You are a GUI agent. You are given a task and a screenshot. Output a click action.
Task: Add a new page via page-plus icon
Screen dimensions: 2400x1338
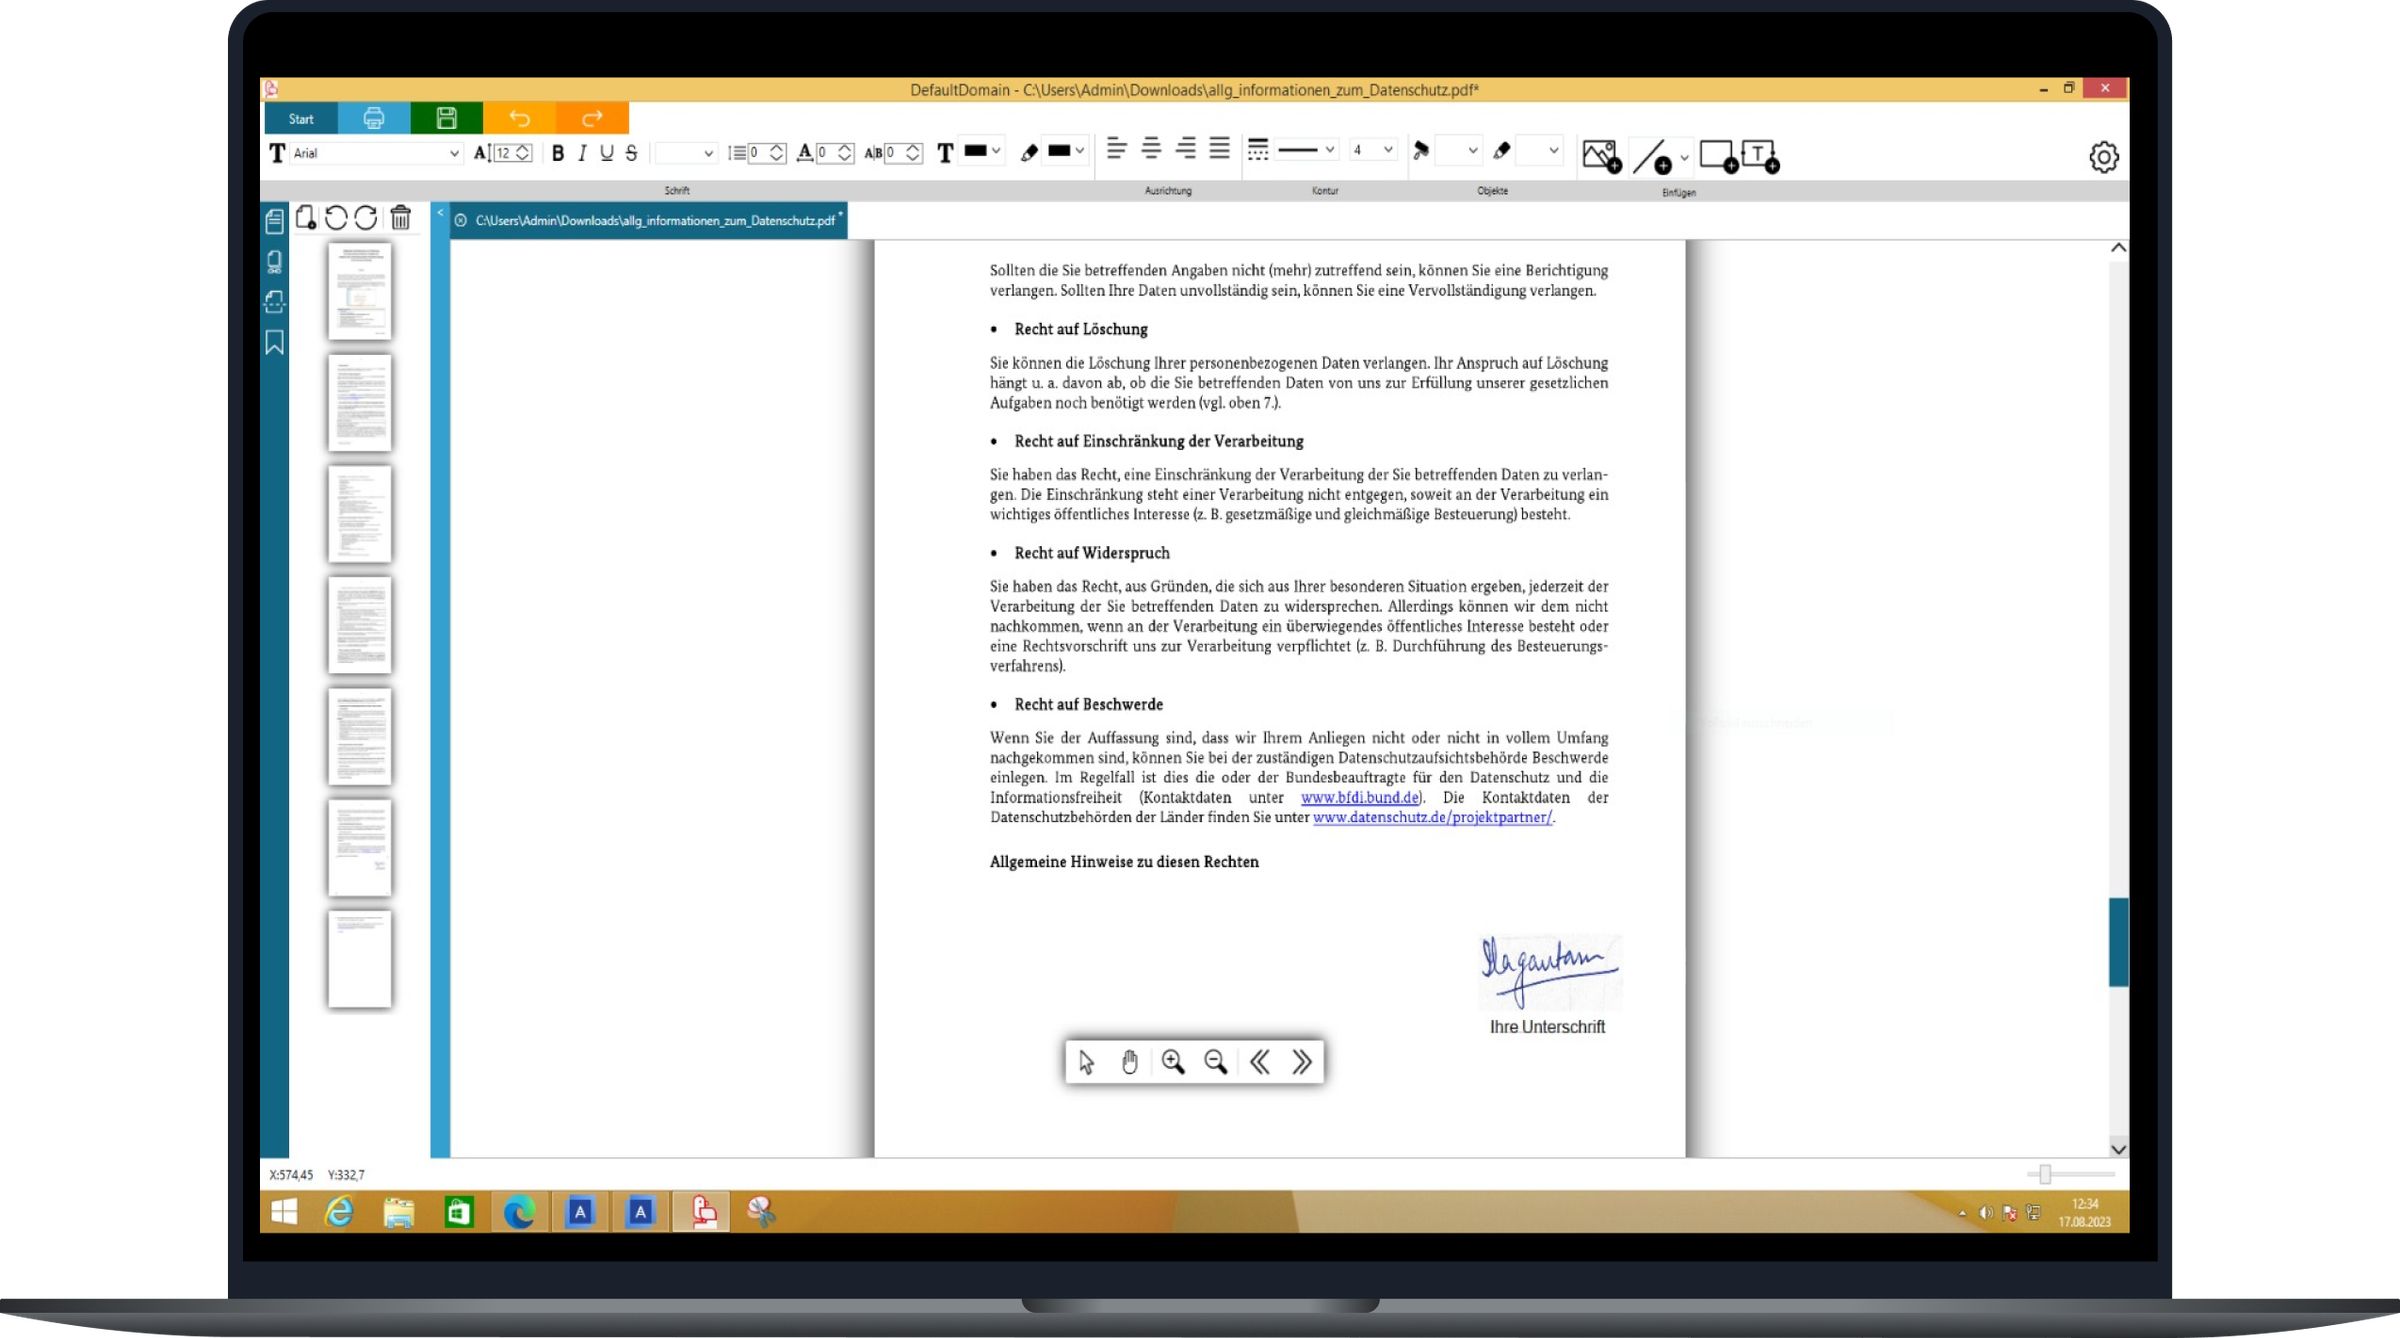point(306,218)
